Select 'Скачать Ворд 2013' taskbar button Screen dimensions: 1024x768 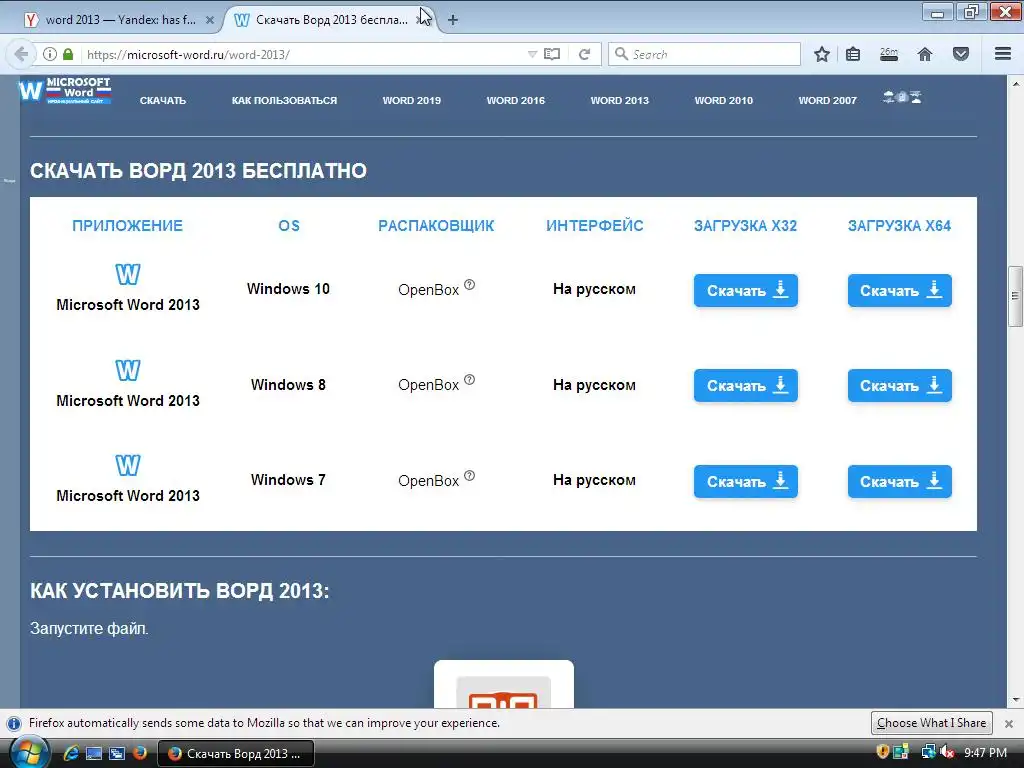tap(236, 754)
